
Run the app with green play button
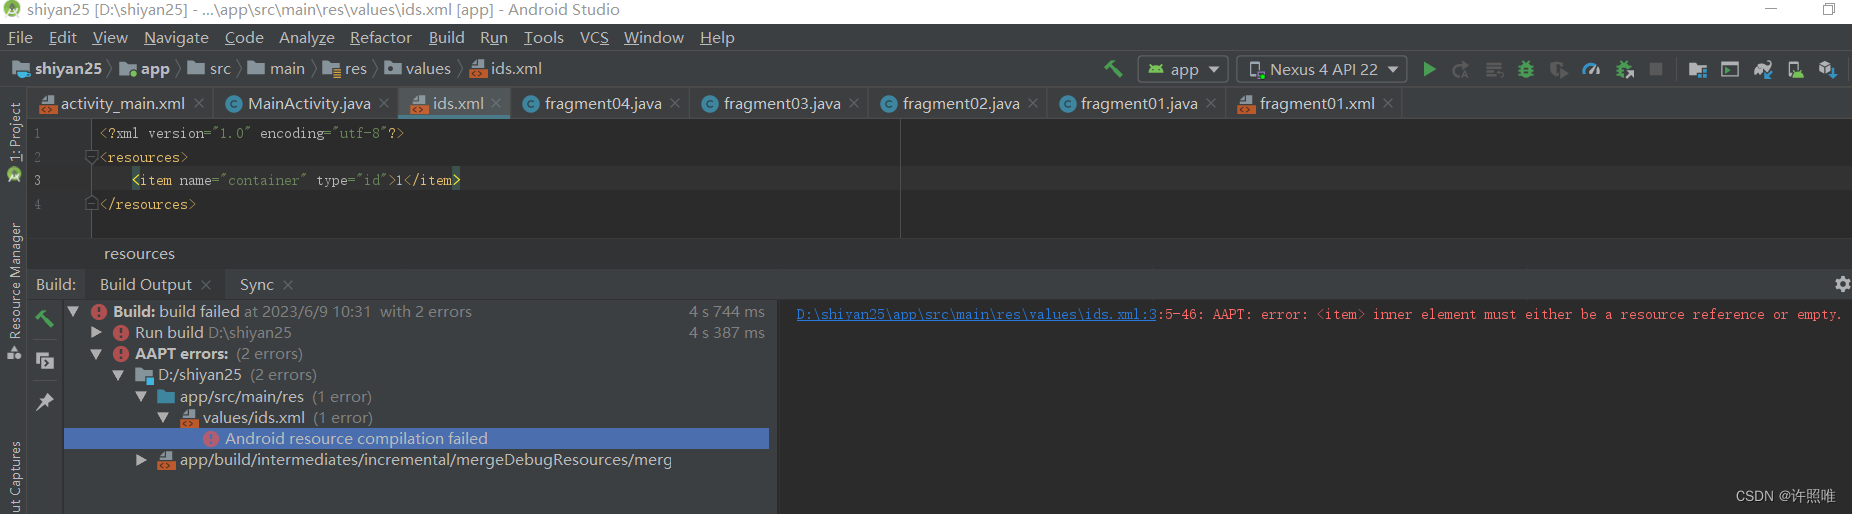click(x=1429, y=69)
